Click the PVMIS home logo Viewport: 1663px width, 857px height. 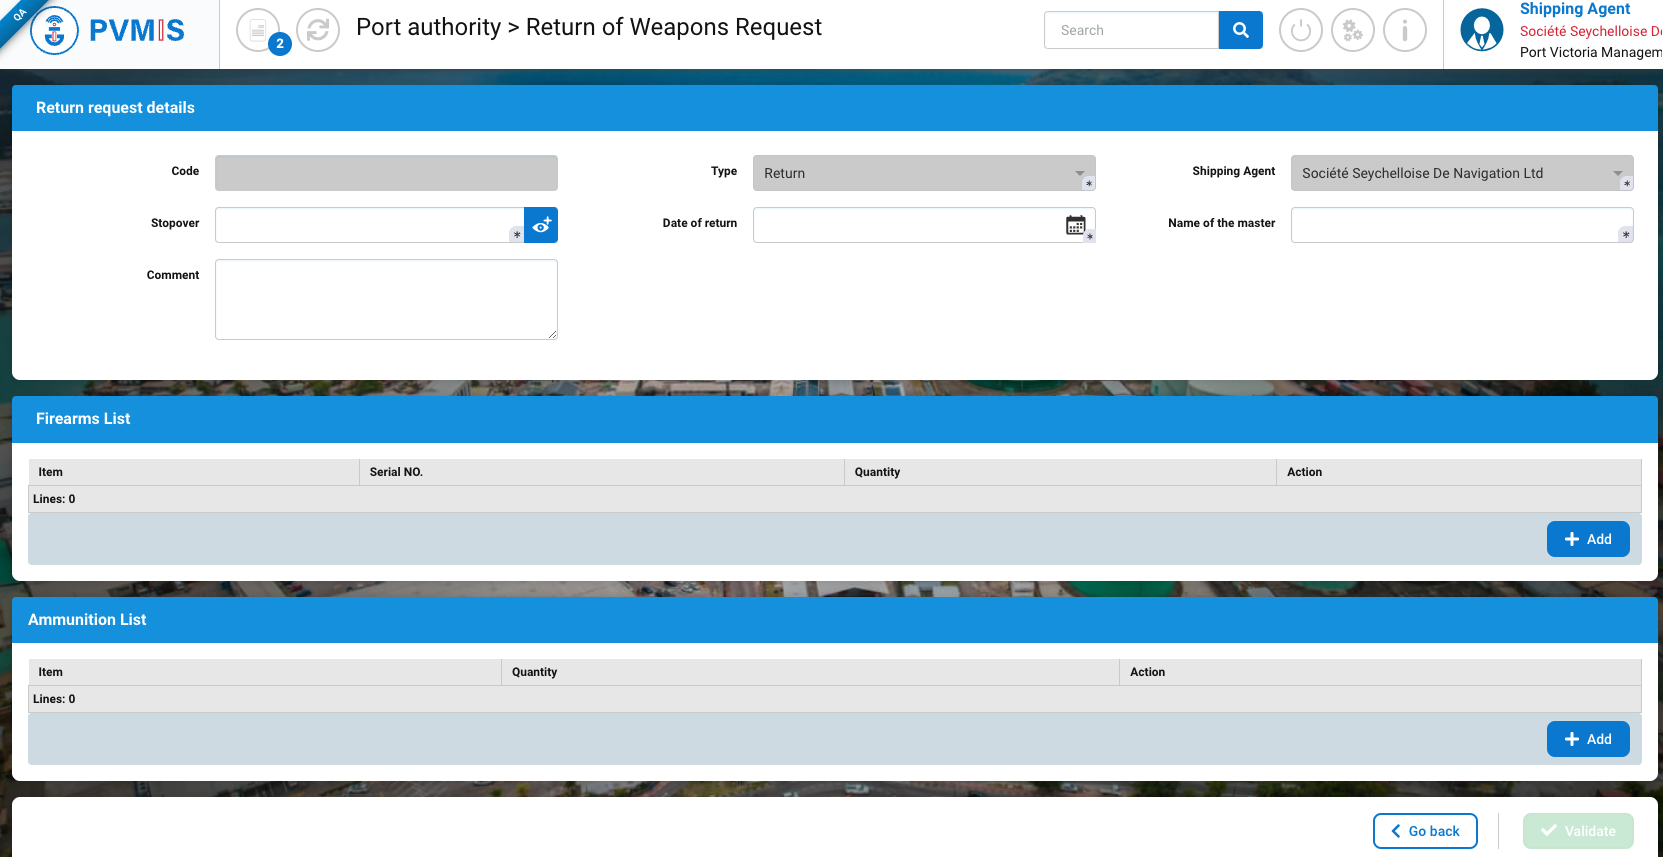(108, 31)
